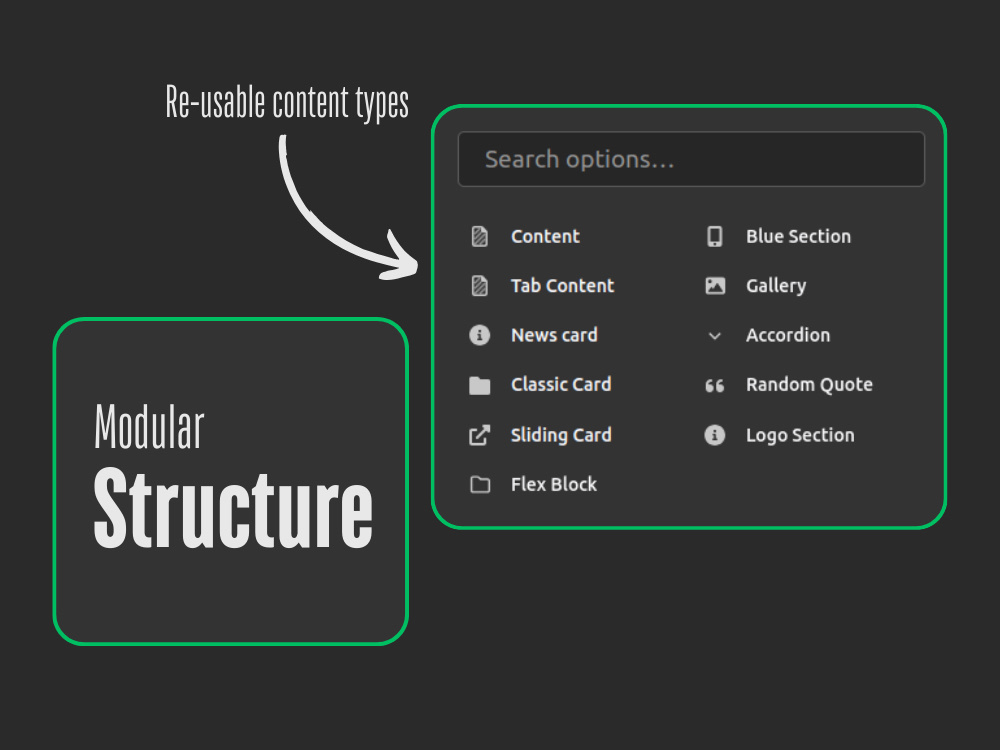Click the info icon beside Logo Section
This screenshot has height=750, width=1000.
[x=715, y=435]
